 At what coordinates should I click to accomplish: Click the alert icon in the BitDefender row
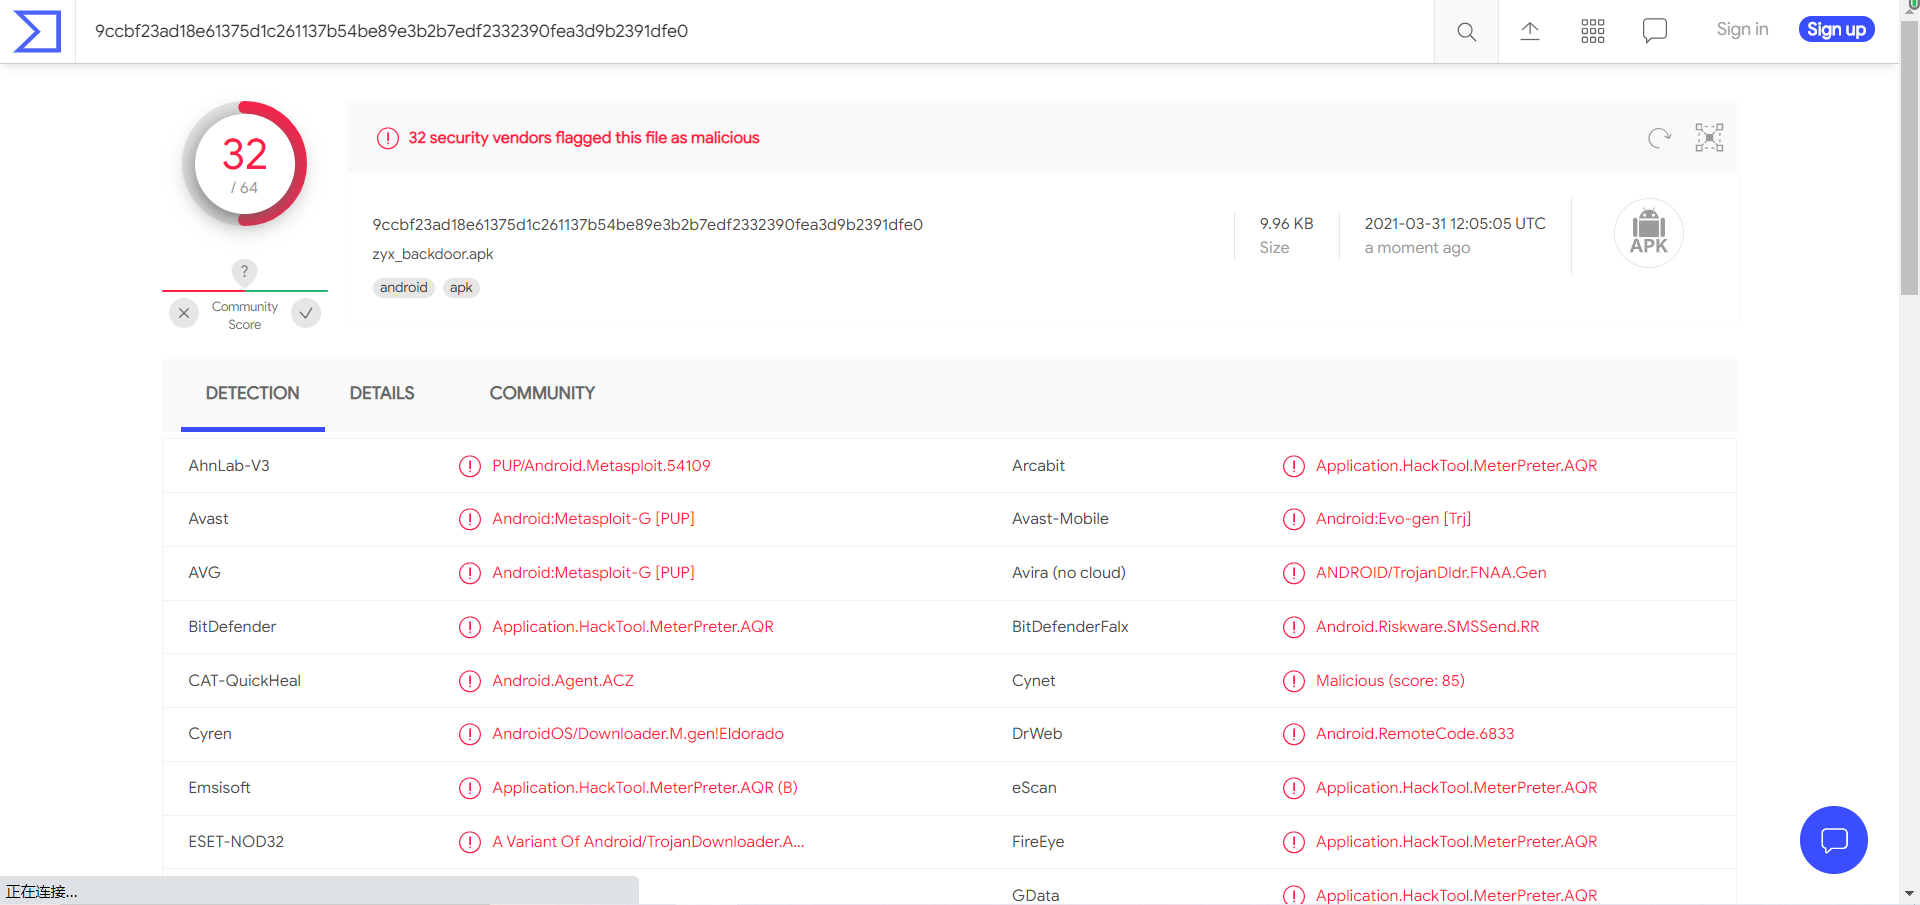[x=470, y=627]
